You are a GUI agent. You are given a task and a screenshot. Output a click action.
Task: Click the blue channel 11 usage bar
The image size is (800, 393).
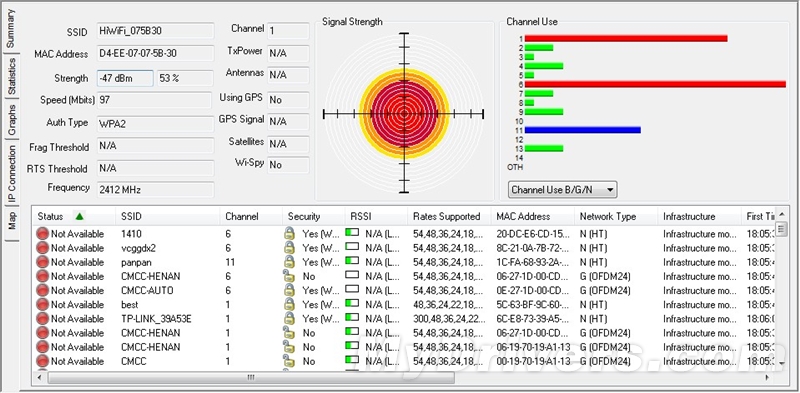click(583, 130)
